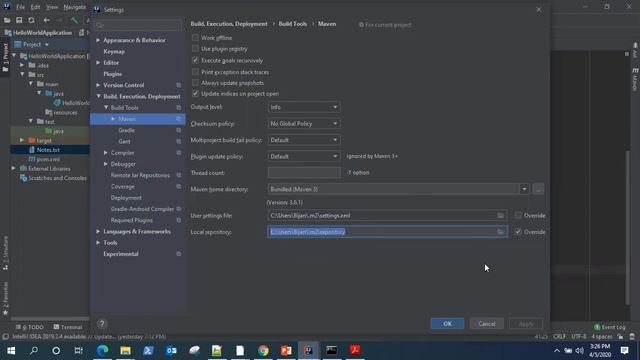Click the Back navigation arrow in the toolbar
Image resolution: width=640 pixels, height=360 pixels.
tap(47, 20)
